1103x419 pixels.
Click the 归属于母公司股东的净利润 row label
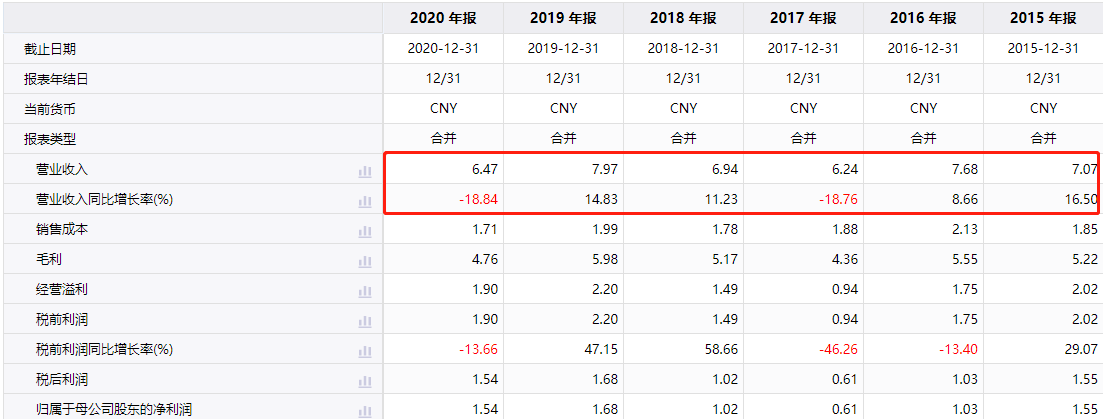pyautogui.click(x=114, y=408)
